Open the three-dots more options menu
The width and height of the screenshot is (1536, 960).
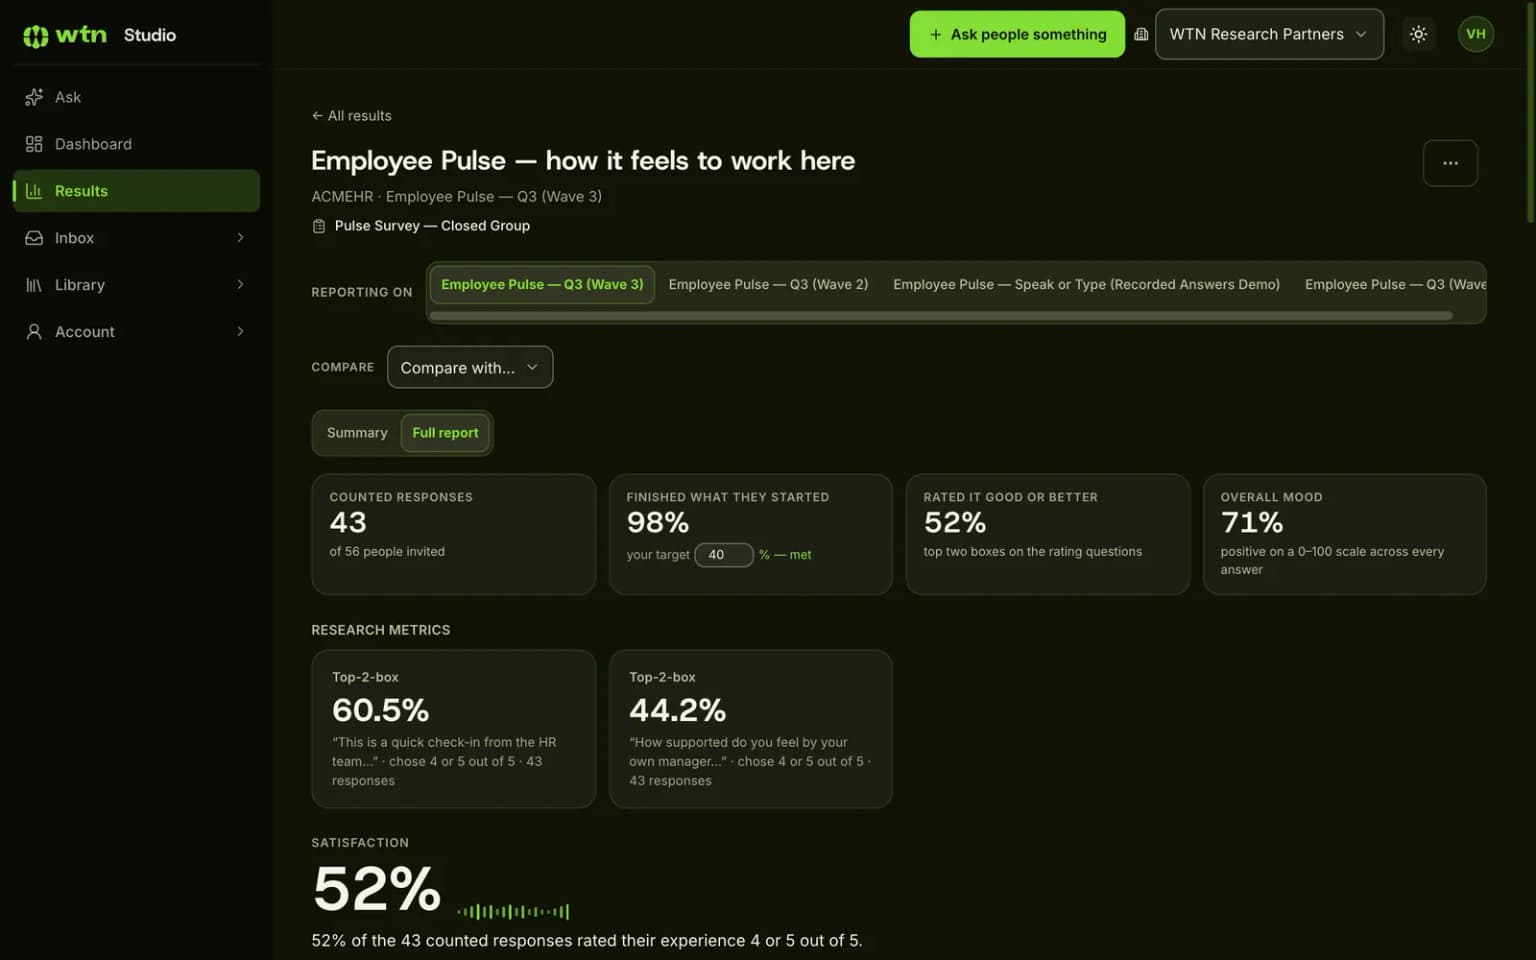pyautogui.click(x=1450, y=163)
